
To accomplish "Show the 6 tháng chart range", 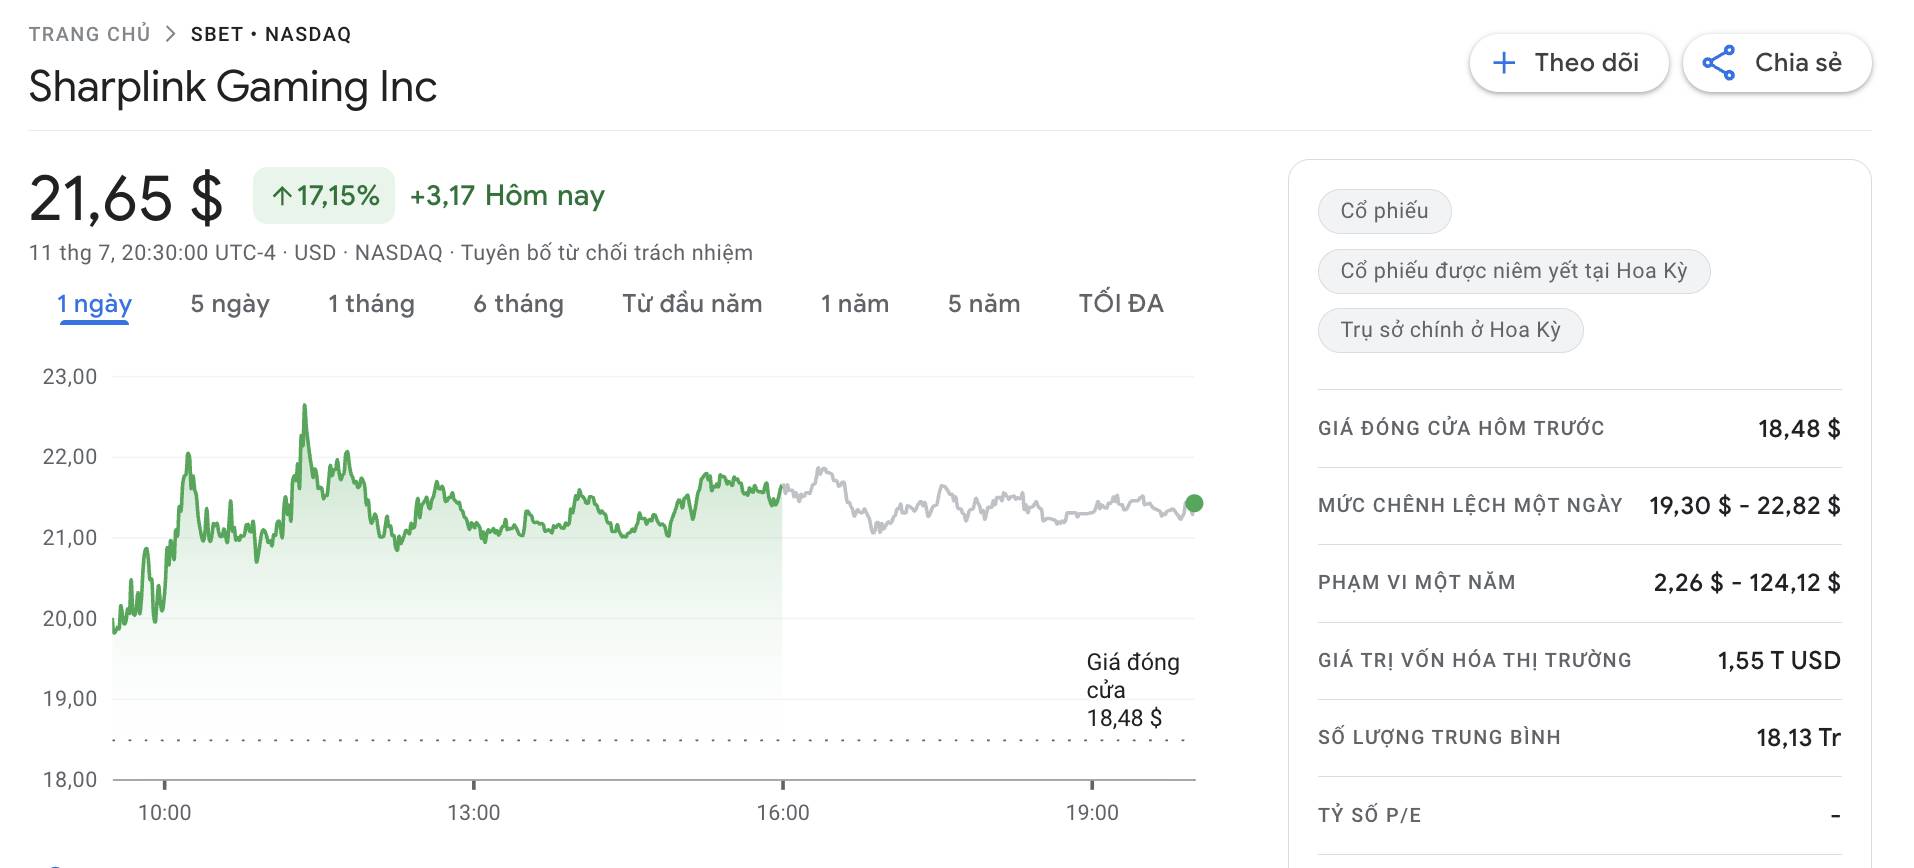I will point(518,304).
